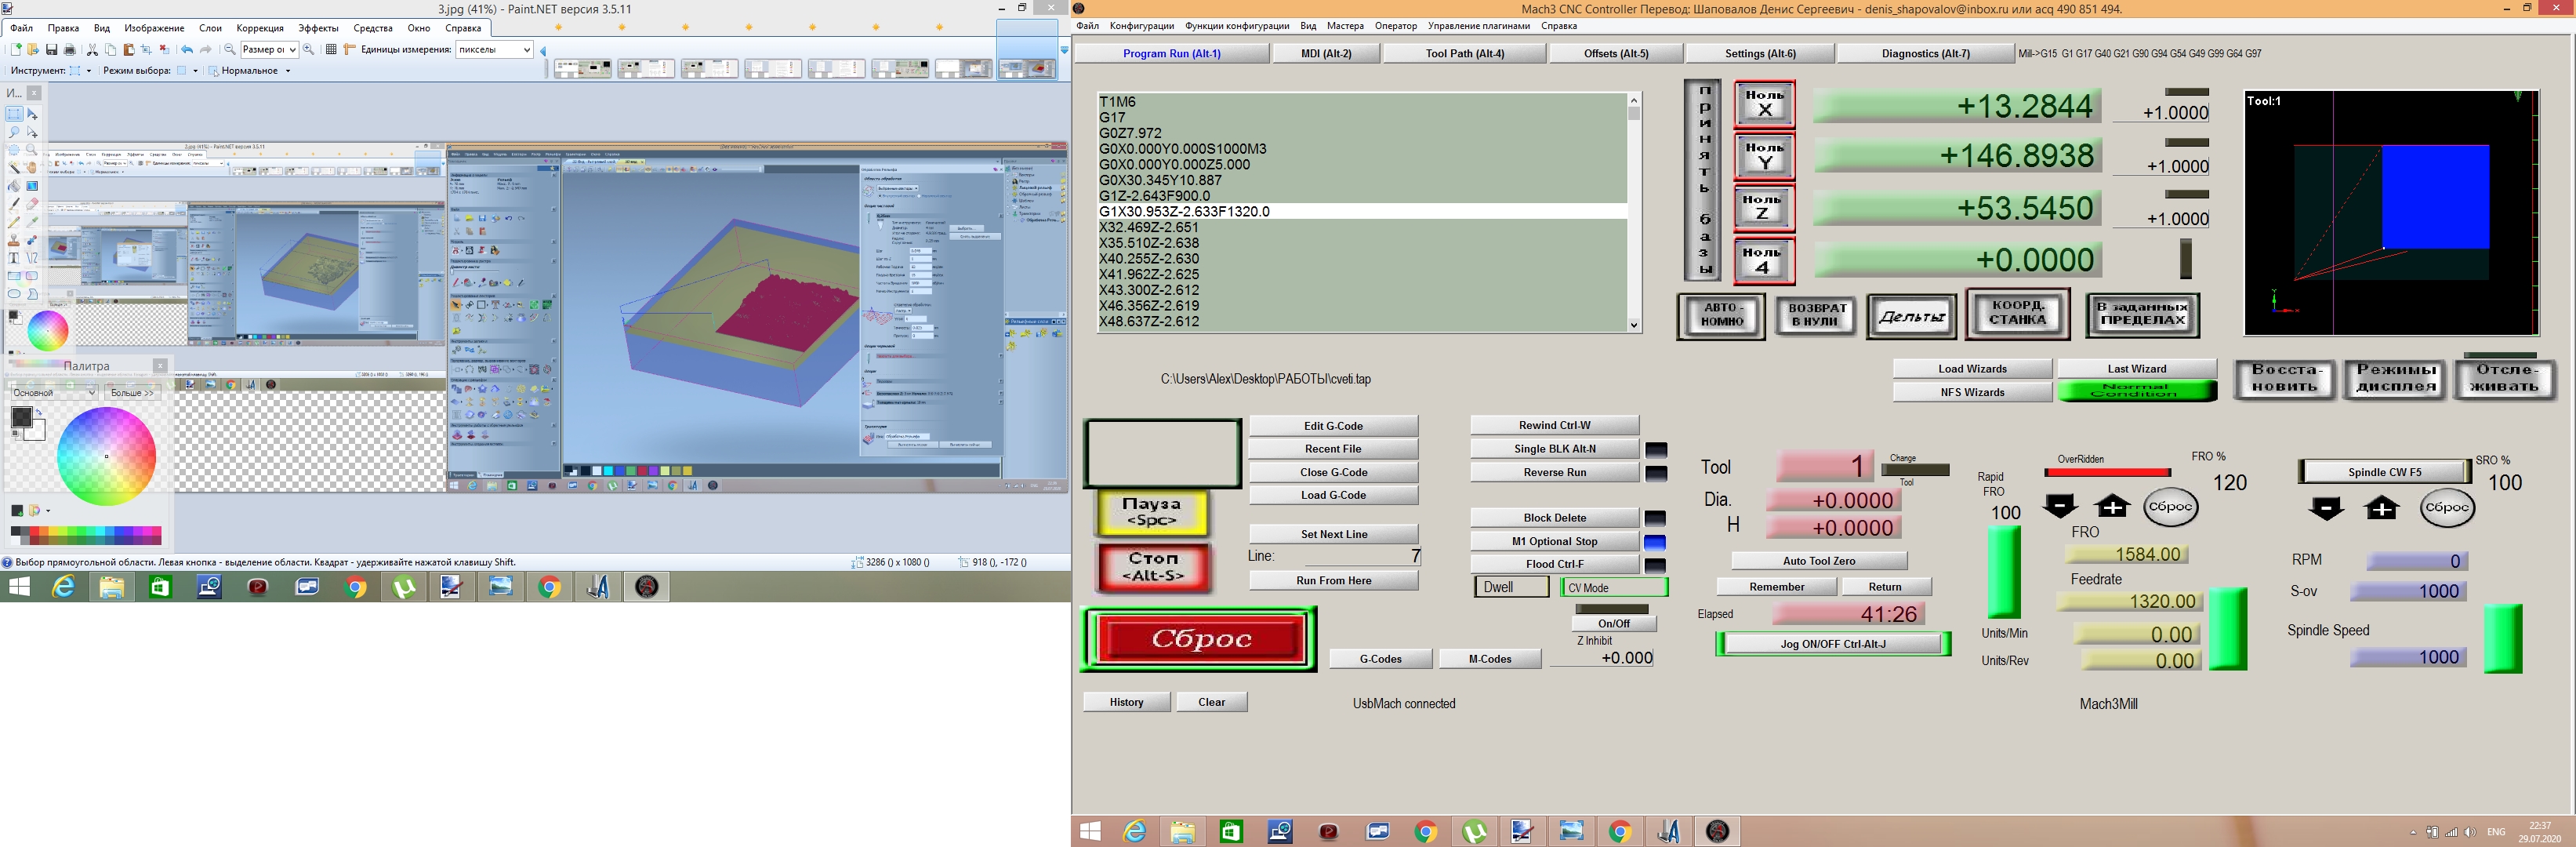Toggle Single BLK Alt-N mode

(x=1554, y=449)
